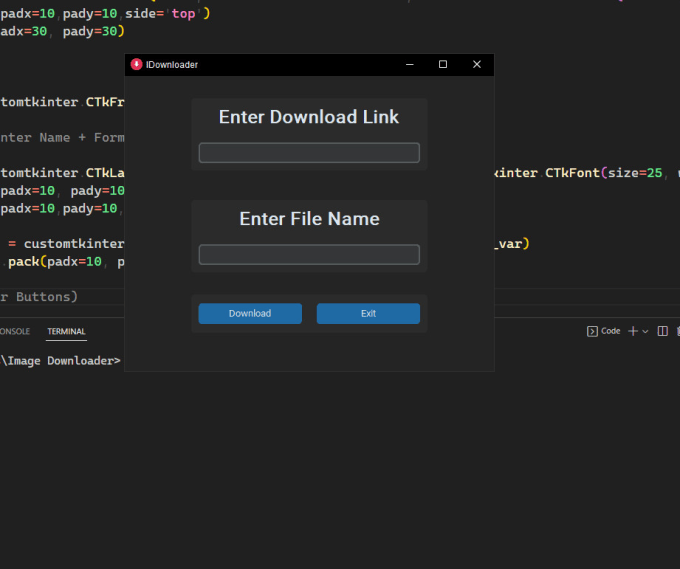Image resolution: width=680 pixels, height=569 pixels.
Task: Click the Code label in terminal toolbar
Action: click(611, 331)
